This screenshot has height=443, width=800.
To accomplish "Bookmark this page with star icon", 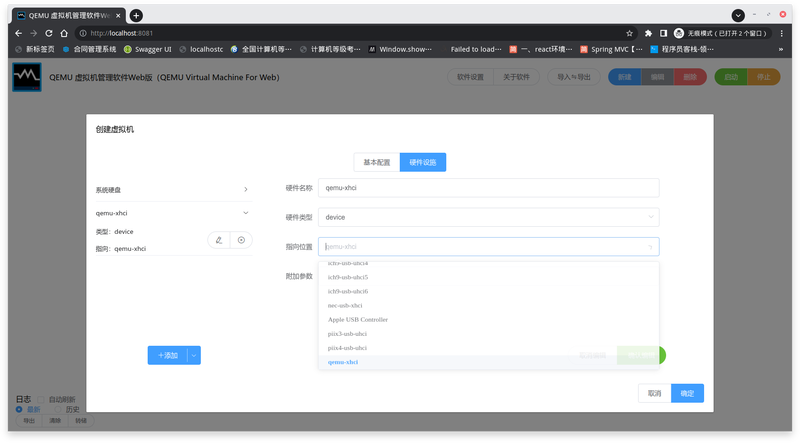I will click(x=630, y=33).
